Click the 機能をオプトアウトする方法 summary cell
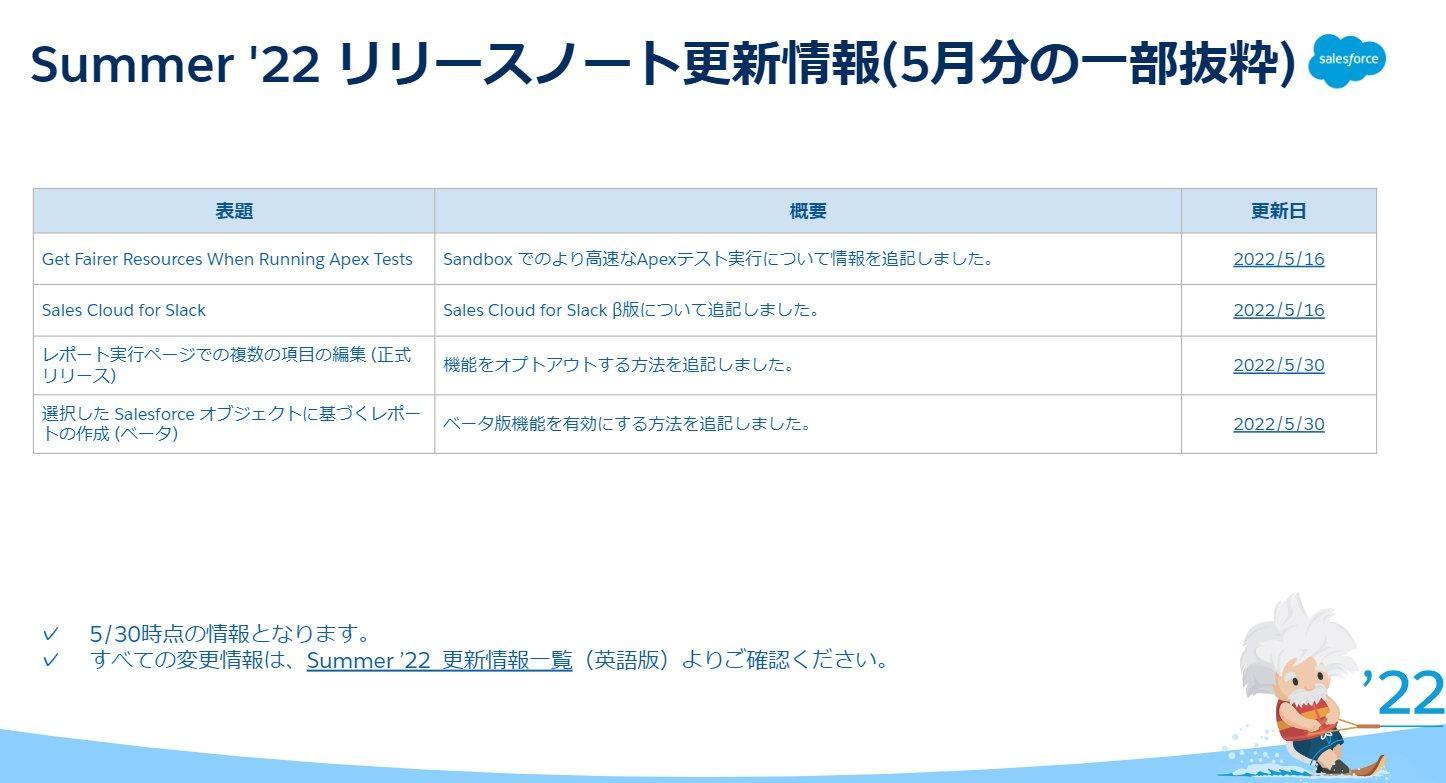The image size is (1446, 783). coord(808,365)
